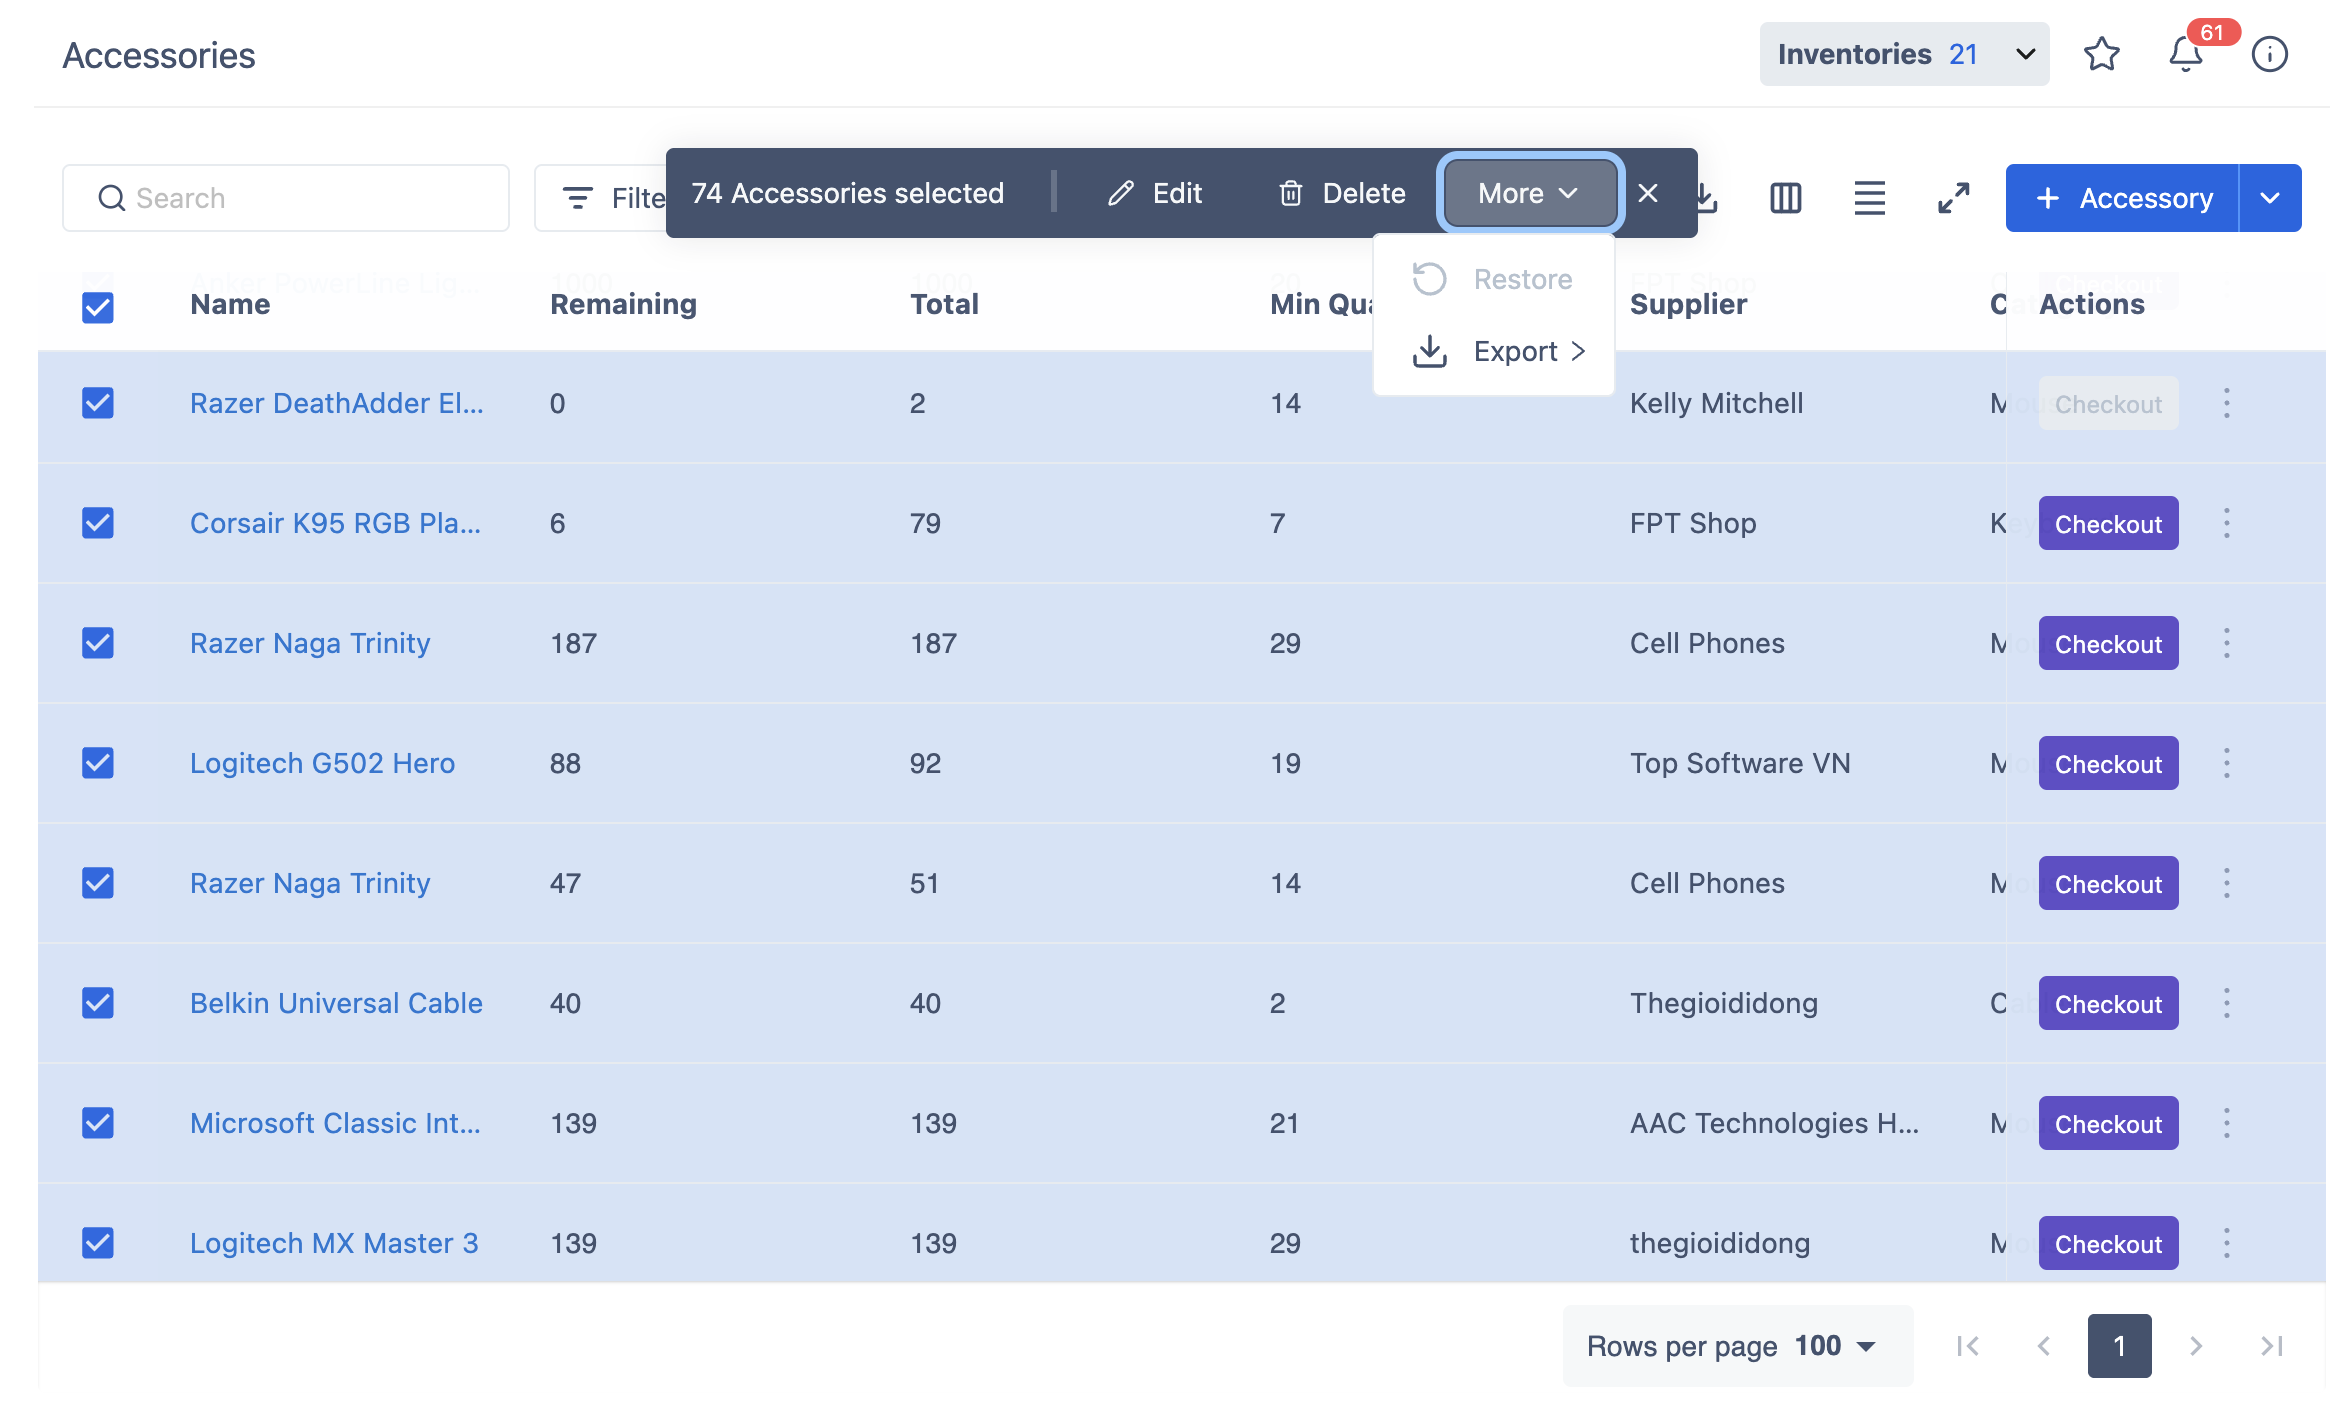Open the column settings icon
The image size is (2332, 1414).
coord(1785,198)
